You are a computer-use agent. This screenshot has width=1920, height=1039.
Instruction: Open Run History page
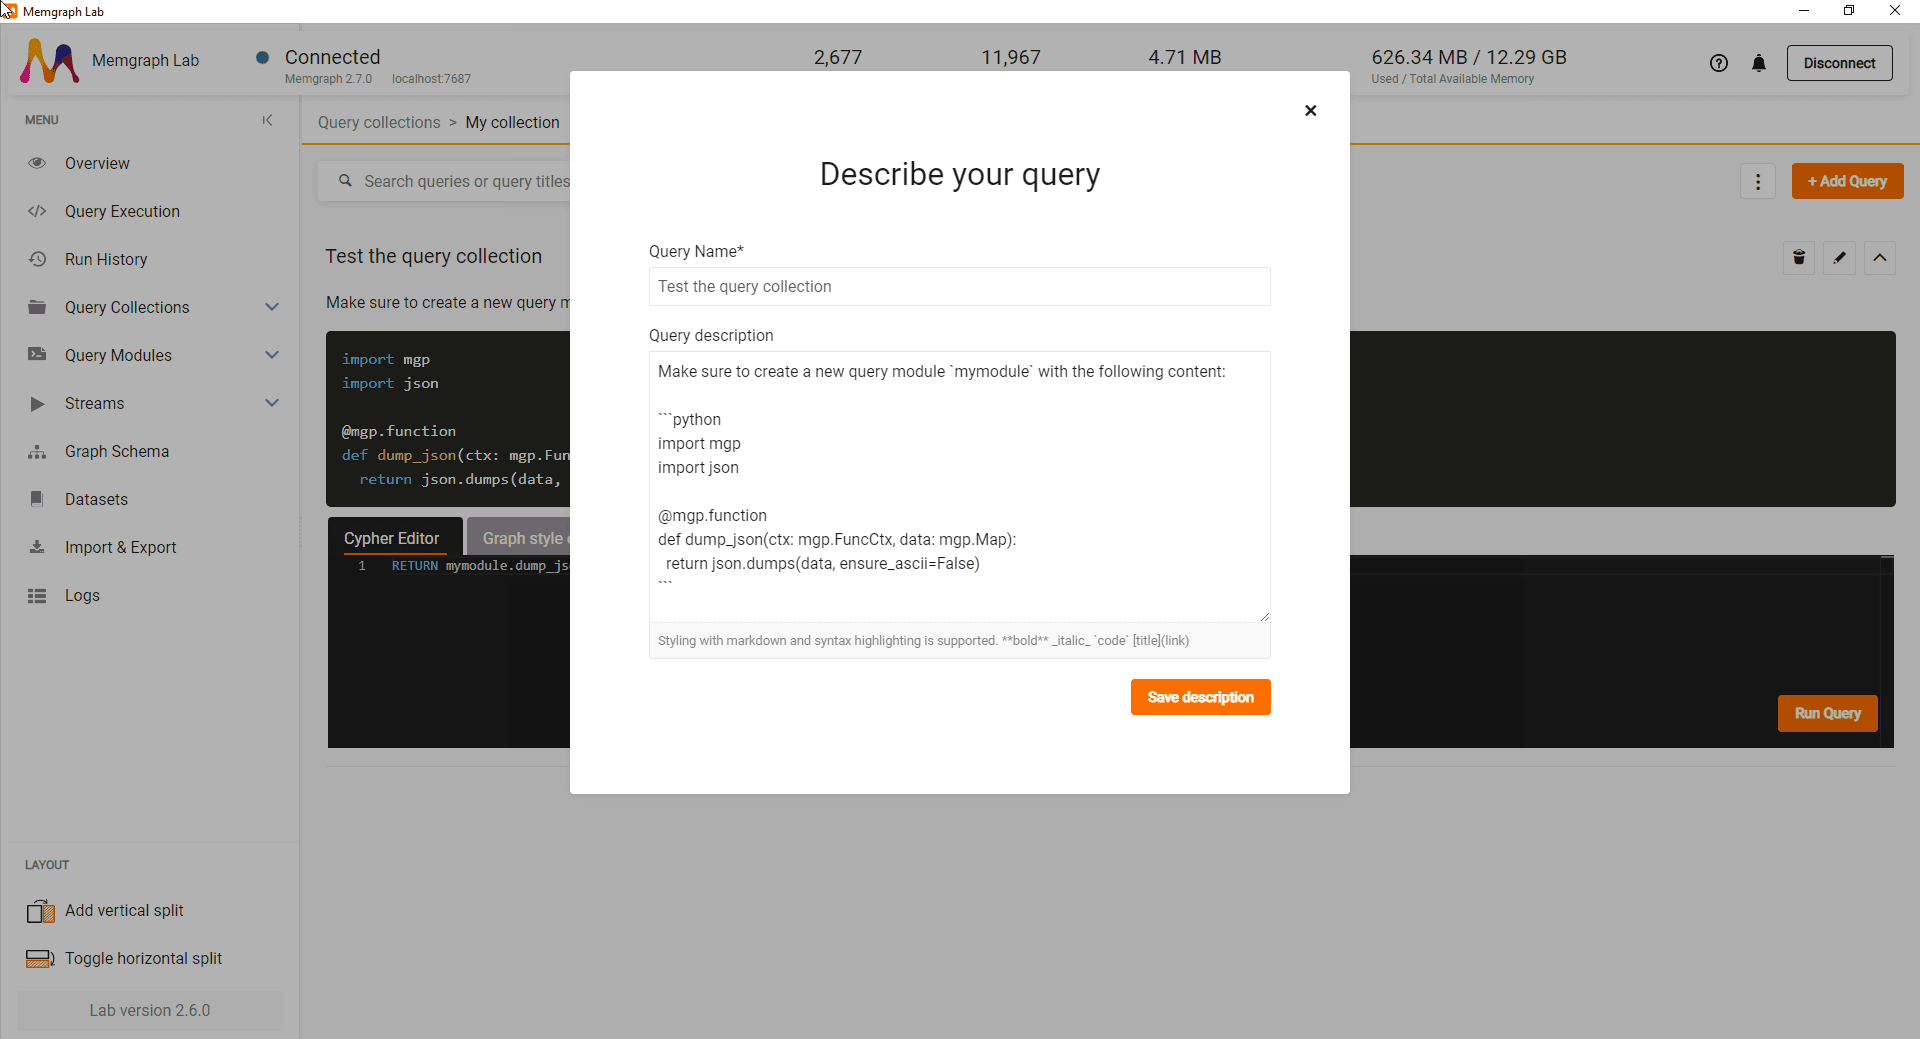(106, 259)
